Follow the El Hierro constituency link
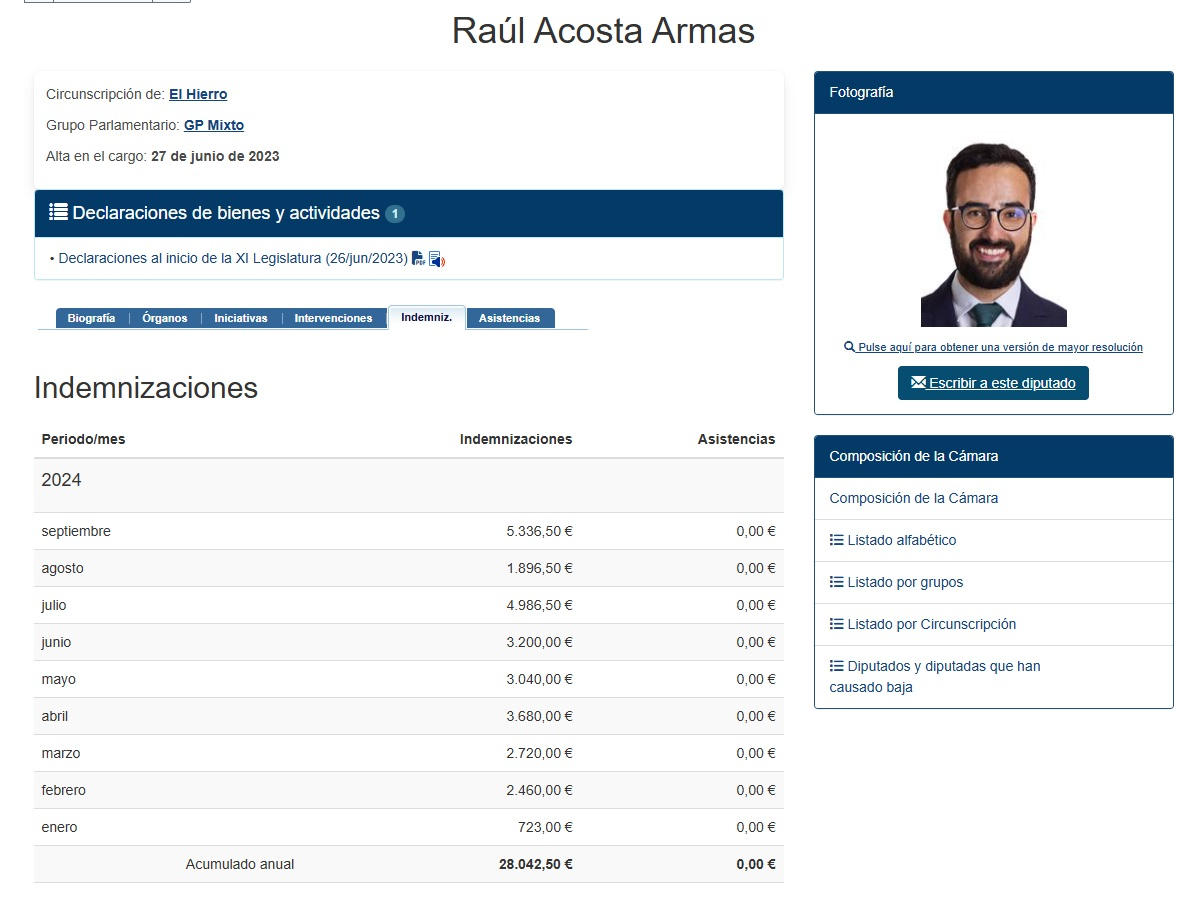 tap(198, 94)
